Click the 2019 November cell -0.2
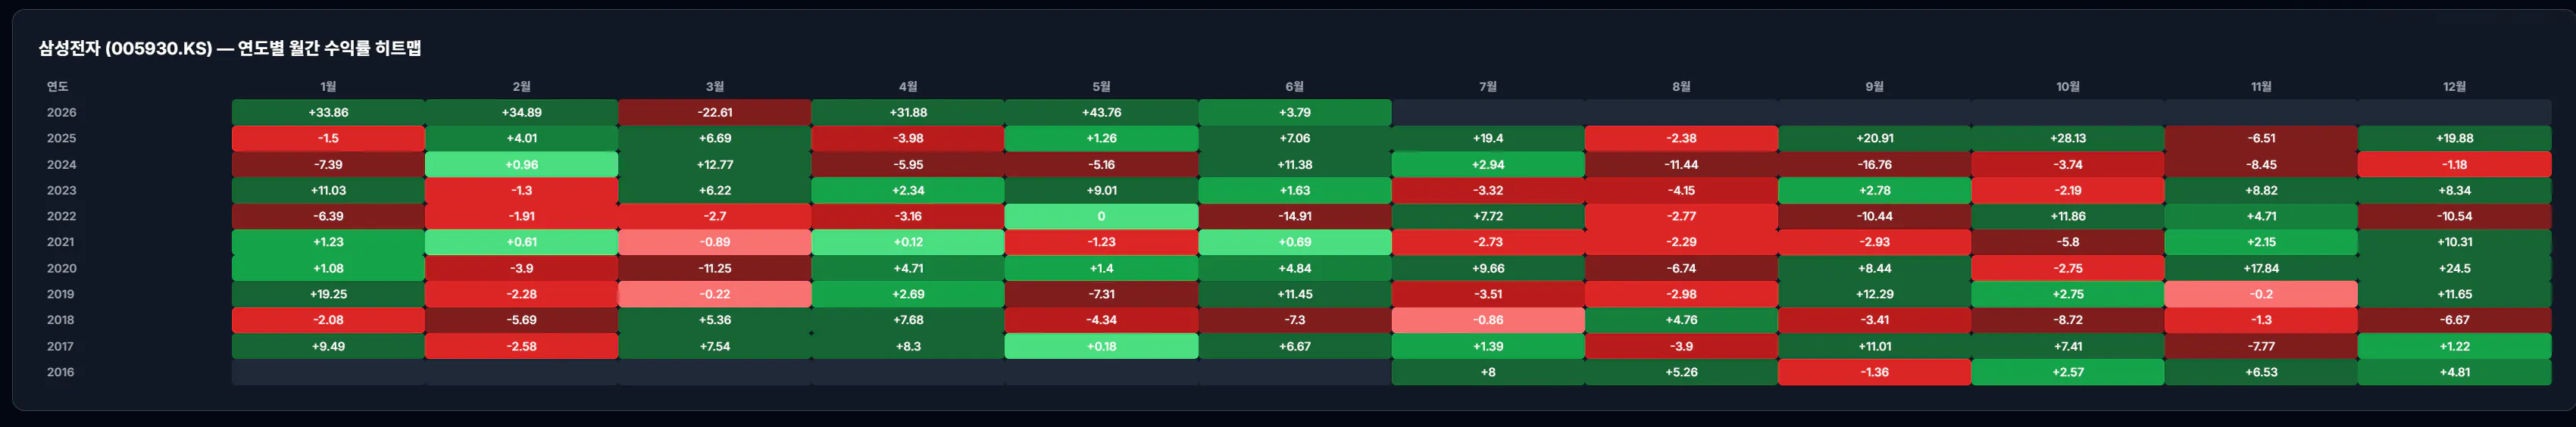 tap(2261, 294)
